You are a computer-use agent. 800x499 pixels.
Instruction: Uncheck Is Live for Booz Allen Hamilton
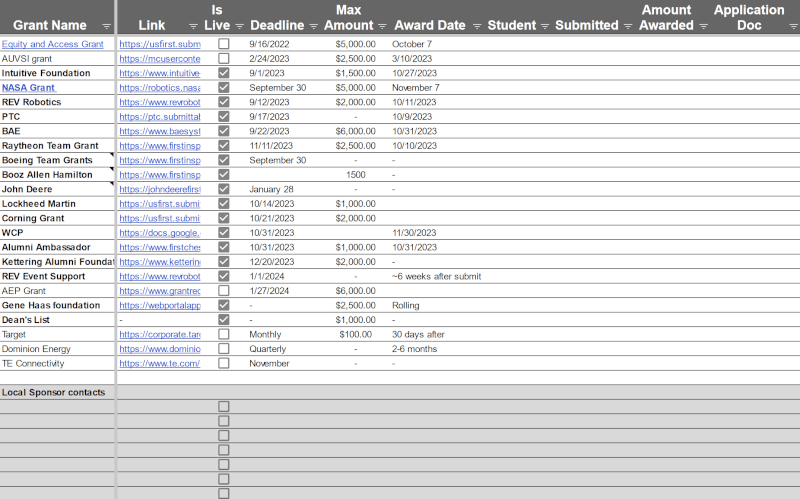click(223, 174)
